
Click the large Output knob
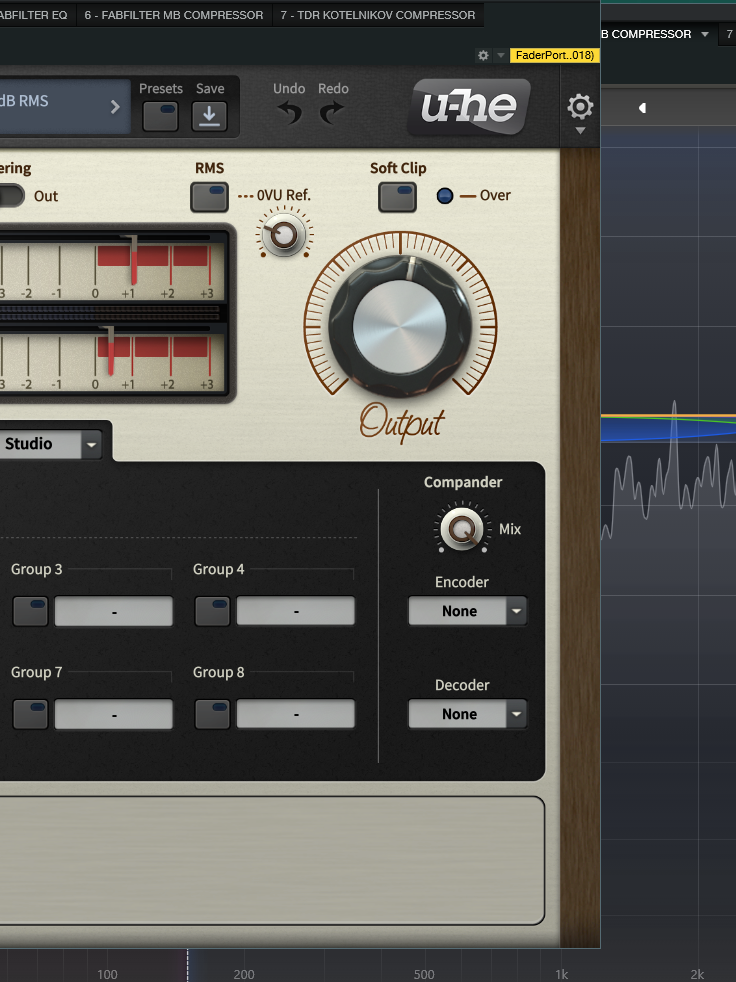click(400, 326)
